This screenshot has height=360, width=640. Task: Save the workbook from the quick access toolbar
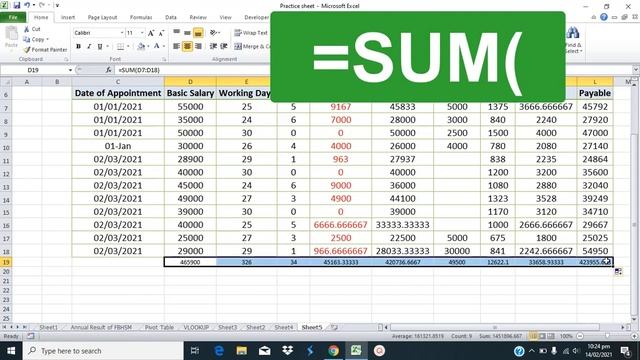tap(17, 5)
